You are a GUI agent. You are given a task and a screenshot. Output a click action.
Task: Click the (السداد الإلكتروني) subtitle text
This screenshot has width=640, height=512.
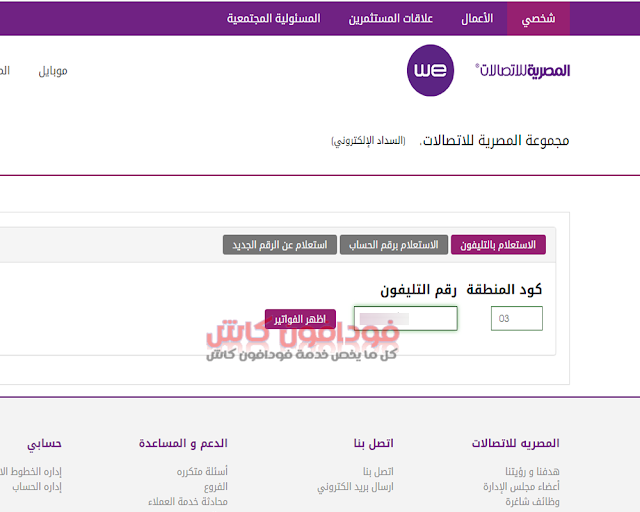[369, 141]
